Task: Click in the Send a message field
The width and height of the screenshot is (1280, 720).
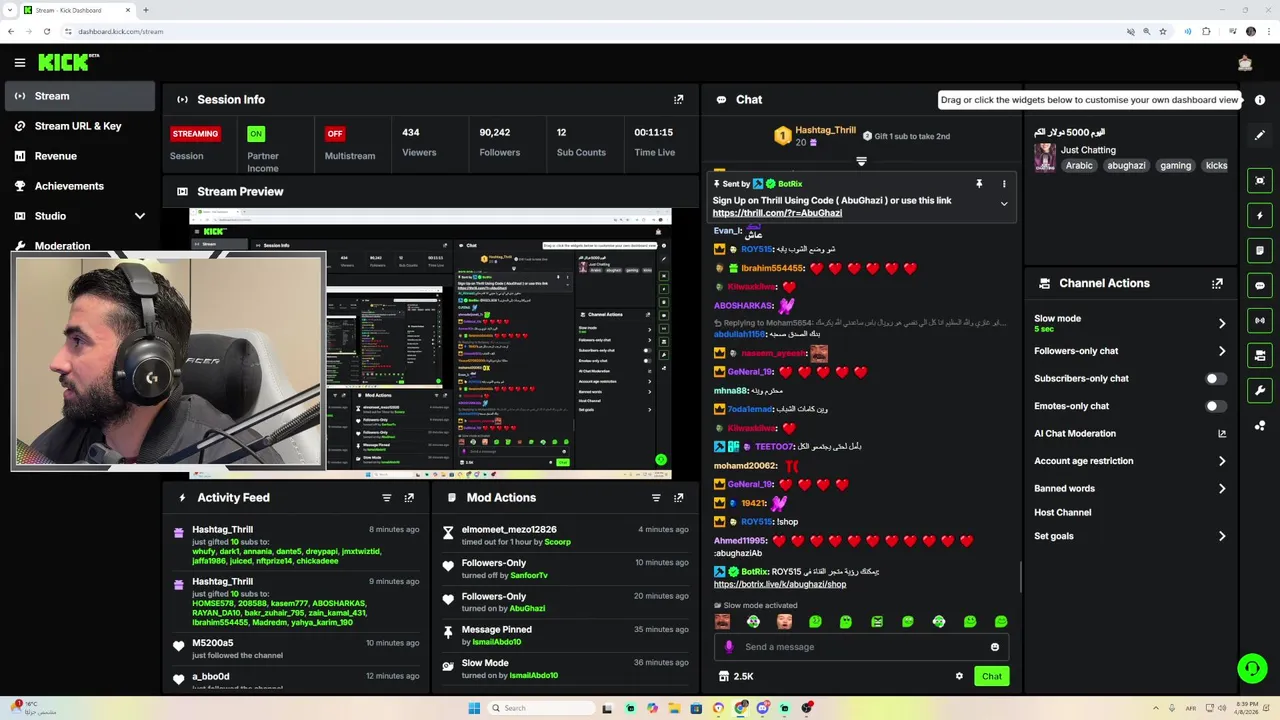Action: (x=862, y=647)
